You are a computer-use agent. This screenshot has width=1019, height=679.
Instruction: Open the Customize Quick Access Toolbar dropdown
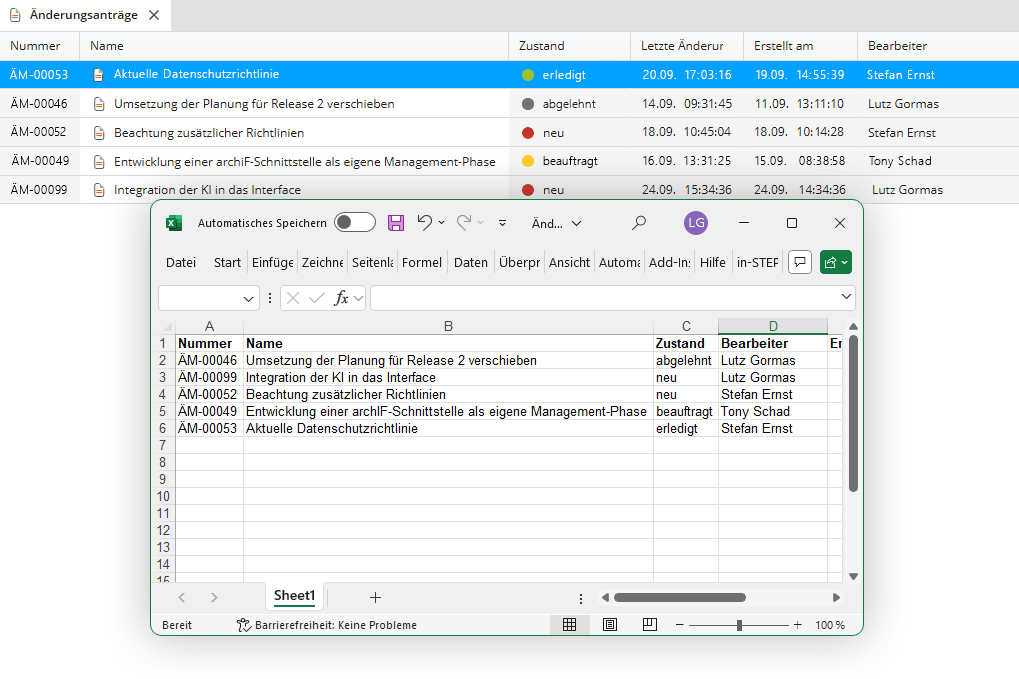click(x=502, y=223)
